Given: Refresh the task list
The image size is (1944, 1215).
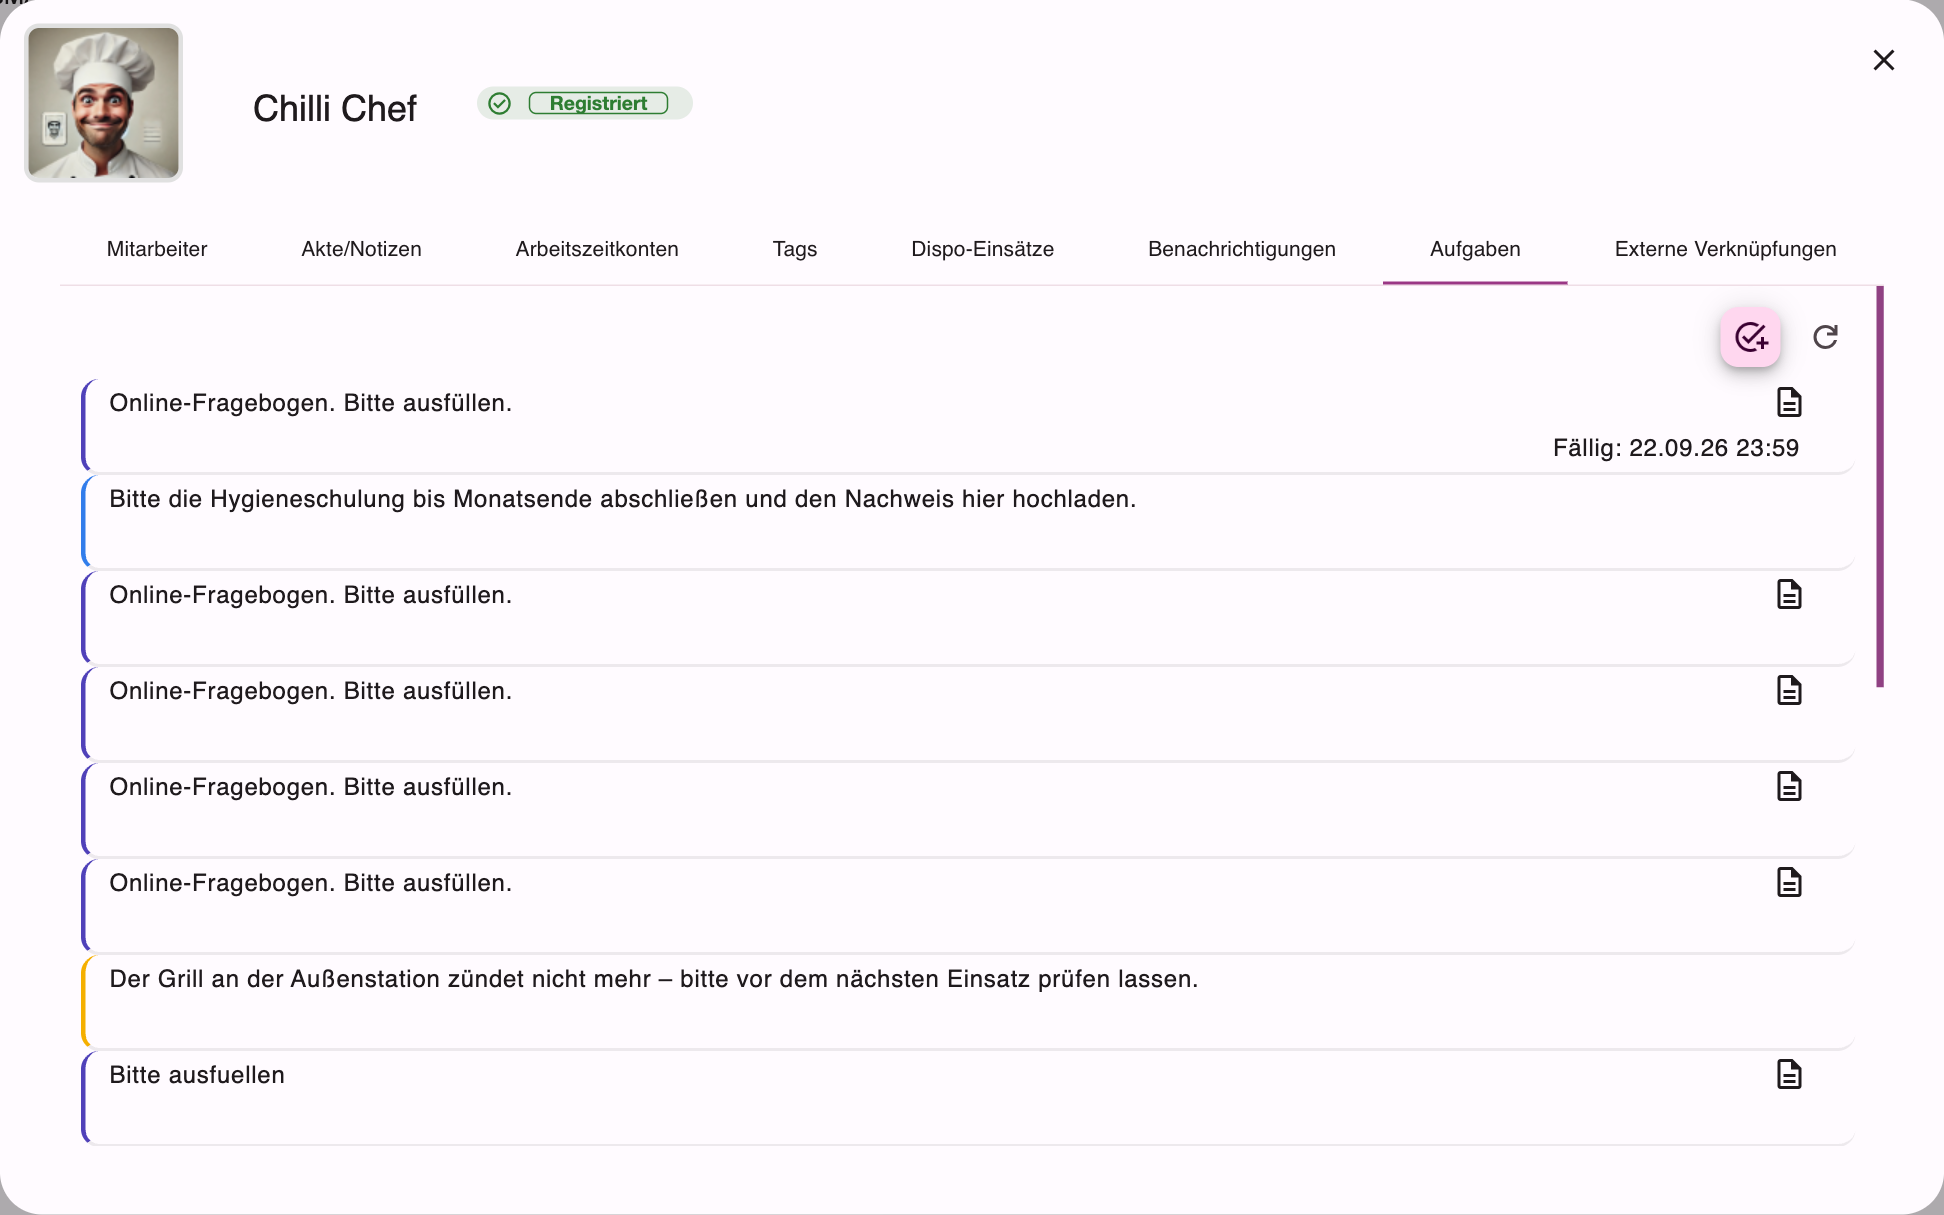Looking at the screenshot, I should coord(1825,337).
